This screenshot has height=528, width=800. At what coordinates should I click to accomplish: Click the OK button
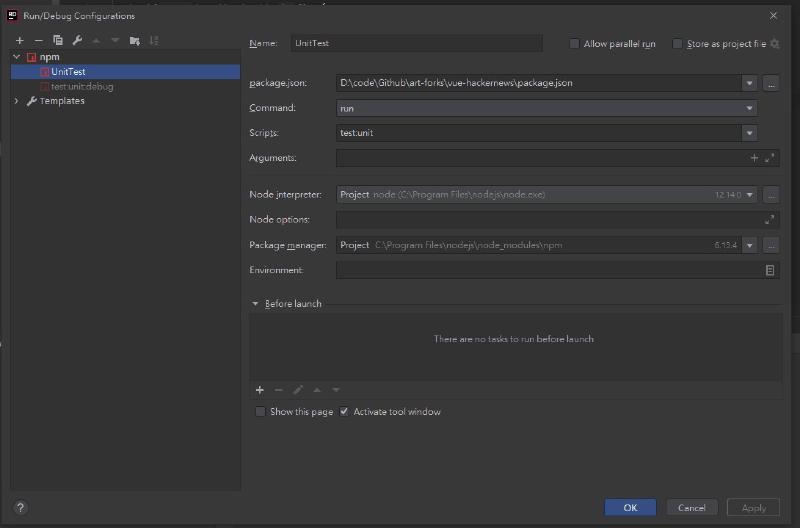tap(630, 507)
